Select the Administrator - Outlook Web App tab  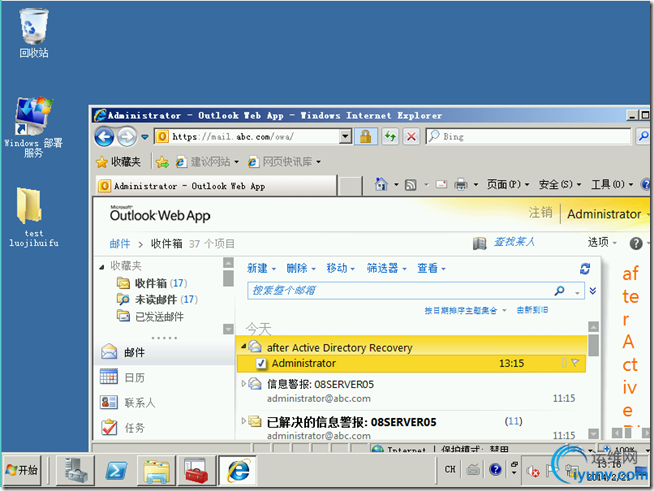tap(216, 186)
